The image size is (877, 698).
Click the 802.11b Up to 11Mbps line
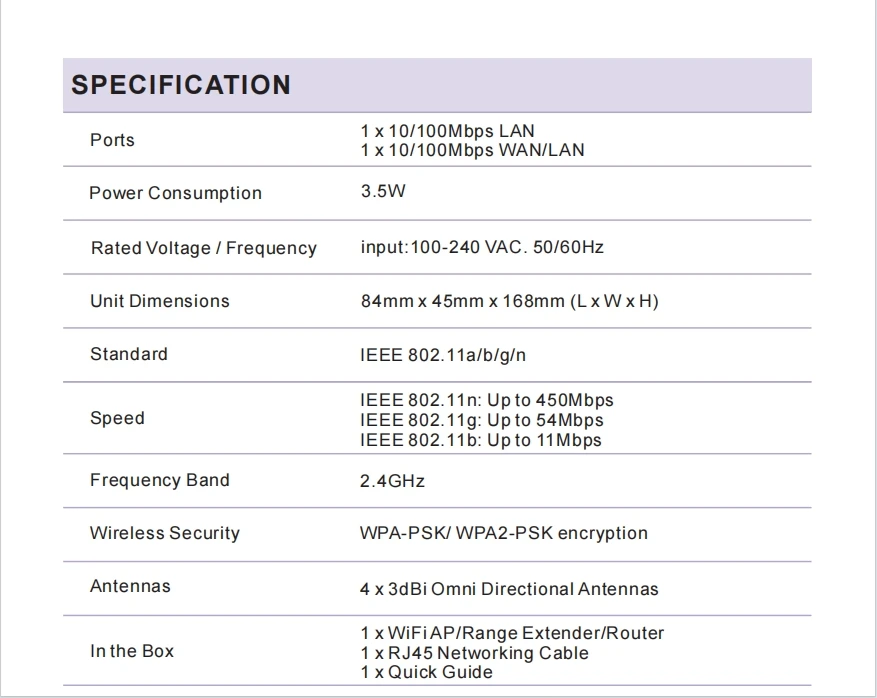[x=481, y=440]
